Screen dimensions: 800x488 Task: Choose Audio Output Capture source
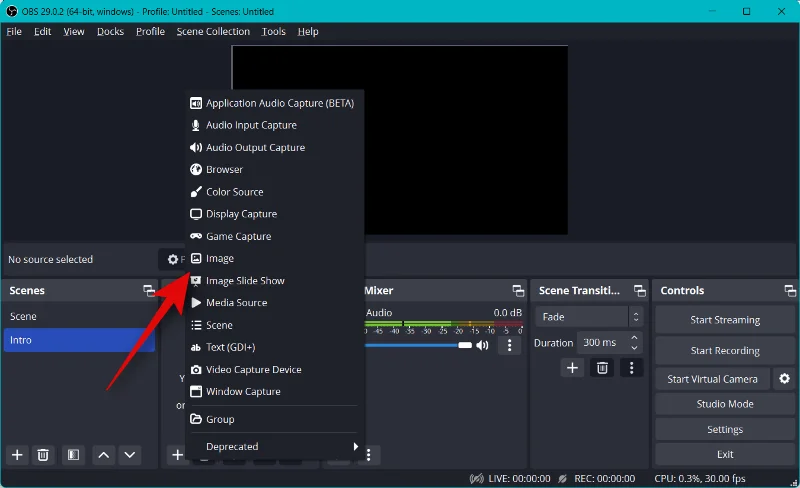tap(274, 148)
